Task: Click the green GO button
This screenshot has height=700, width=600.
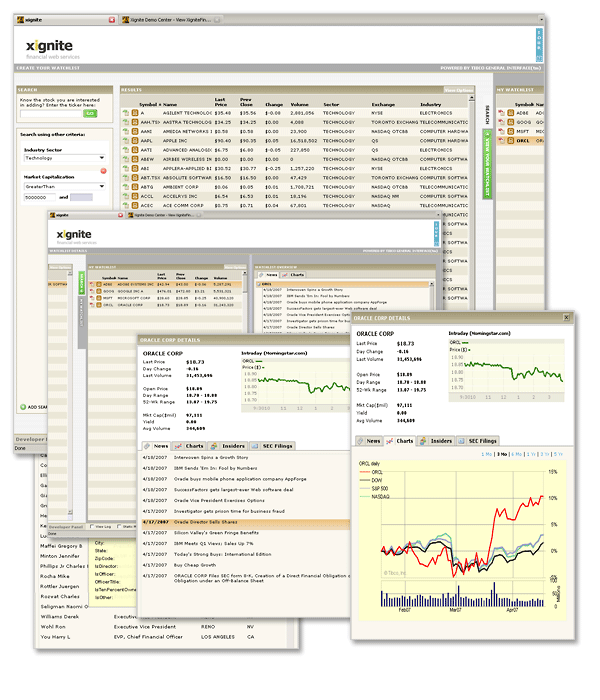Action: tap(90, 113)
